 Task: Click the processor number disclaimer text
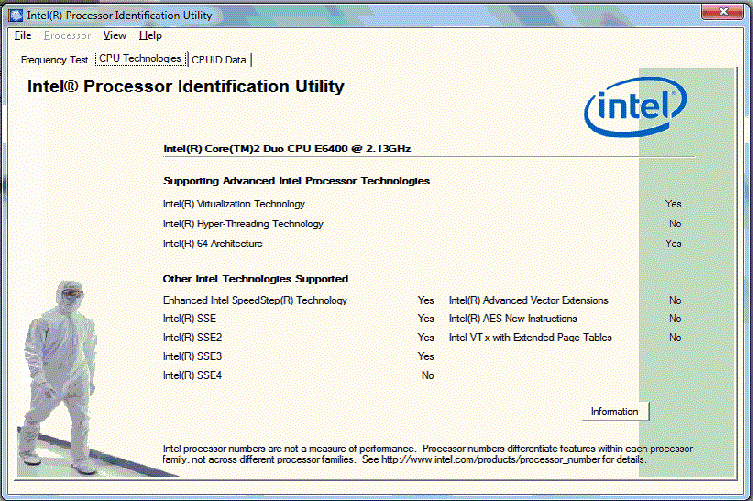click(427, 454)
